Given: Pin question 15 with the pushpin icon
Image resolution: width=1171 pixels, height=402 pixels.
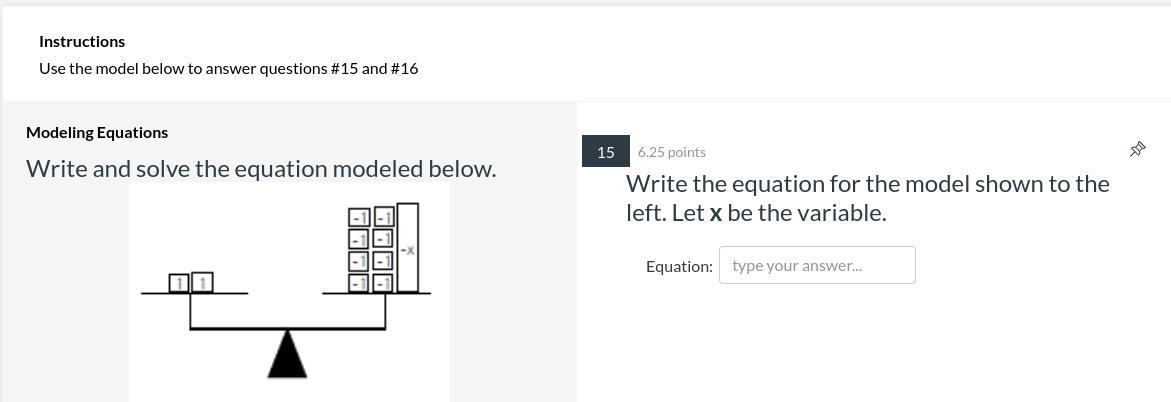Looking at the screenshot, I should click(1137, 149).
